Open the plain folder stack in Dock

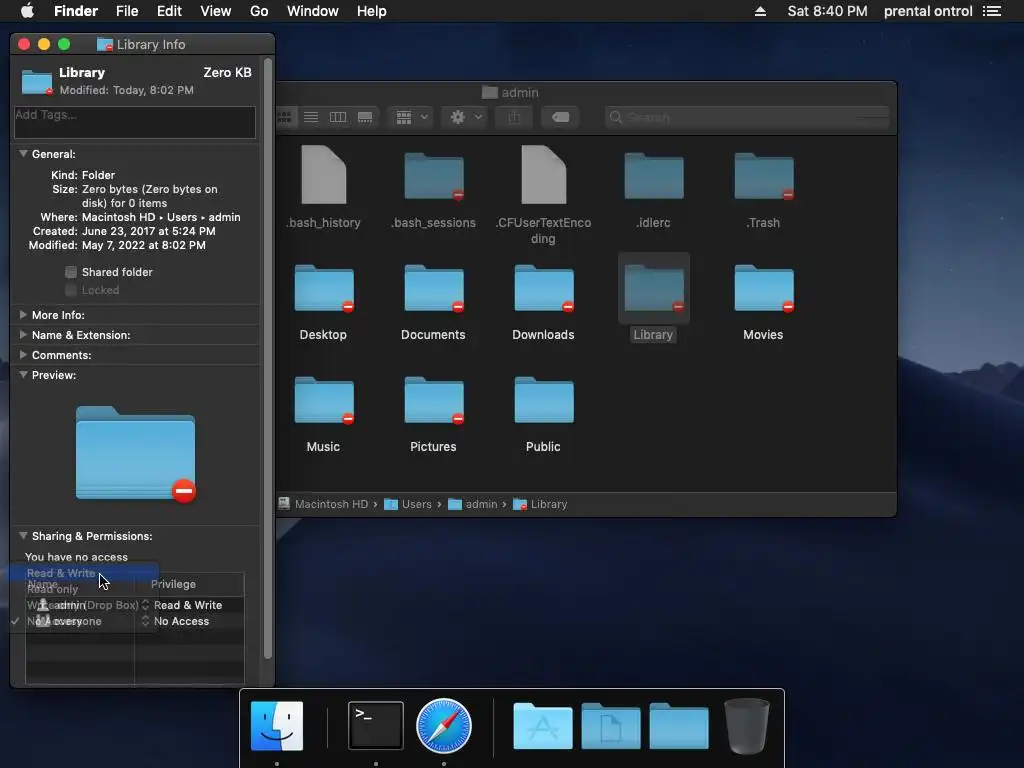[x=679, y=726]
